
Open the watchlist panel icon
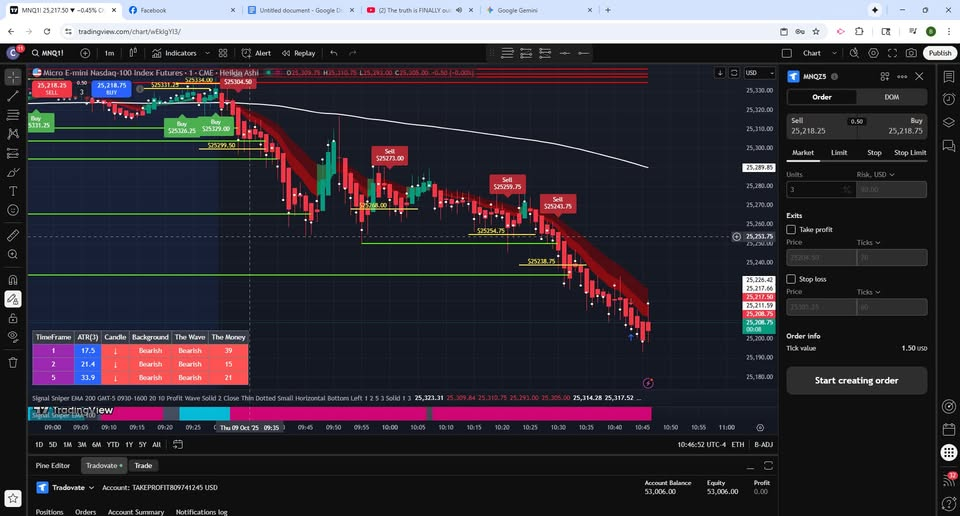(948, 77)
